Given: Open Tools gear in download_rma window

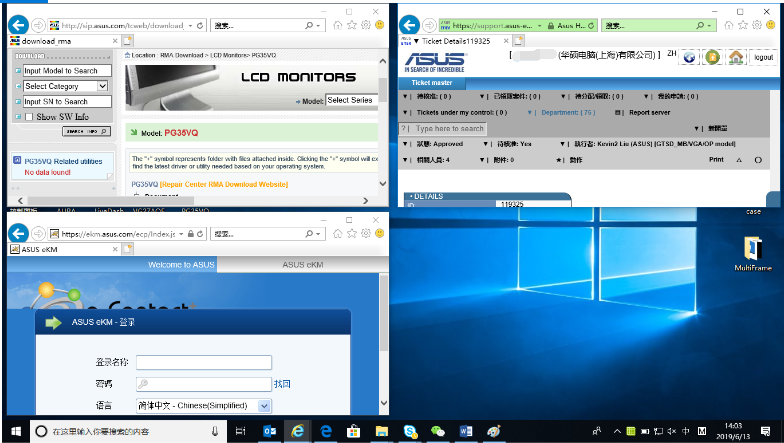Looking at the screenshot, I should [x=366, y=25].
